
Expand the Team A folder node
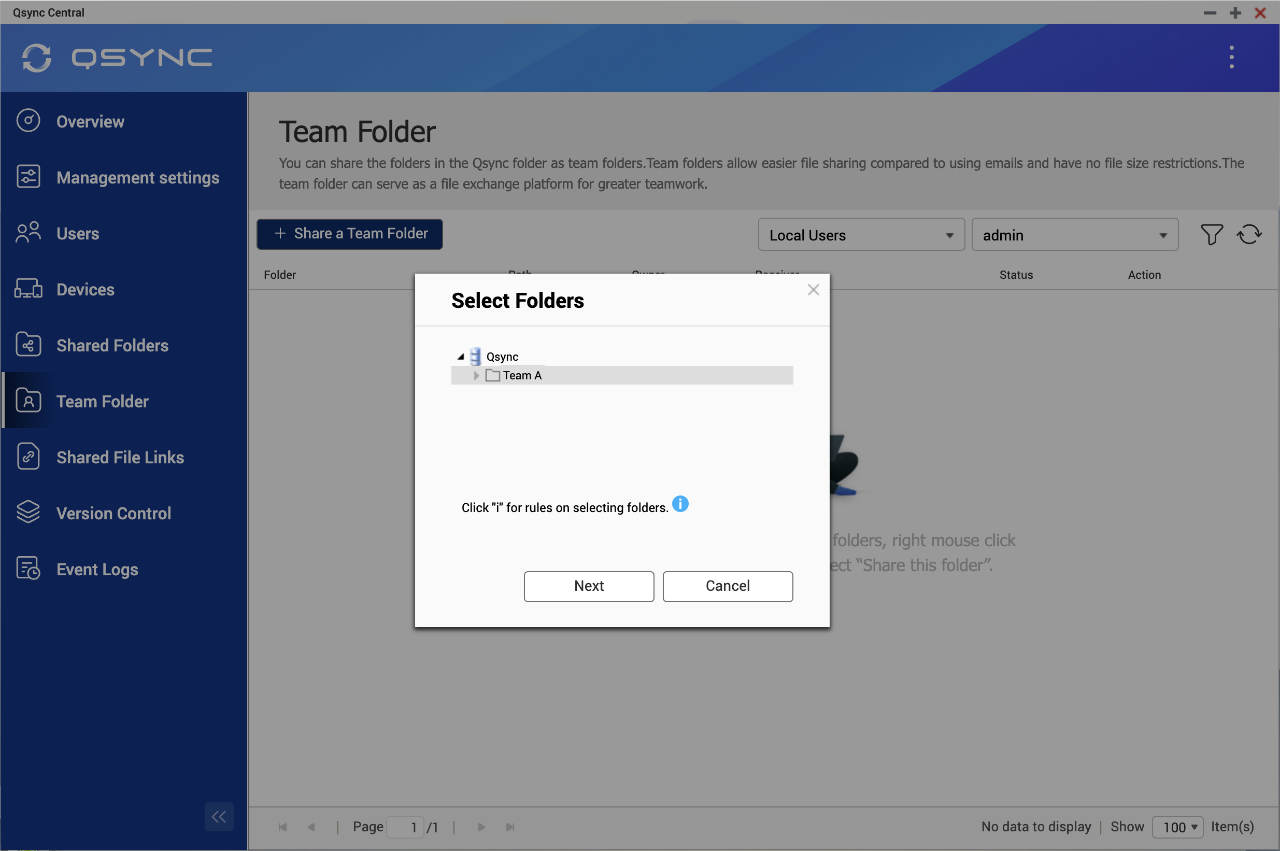[x=476, y=376]
